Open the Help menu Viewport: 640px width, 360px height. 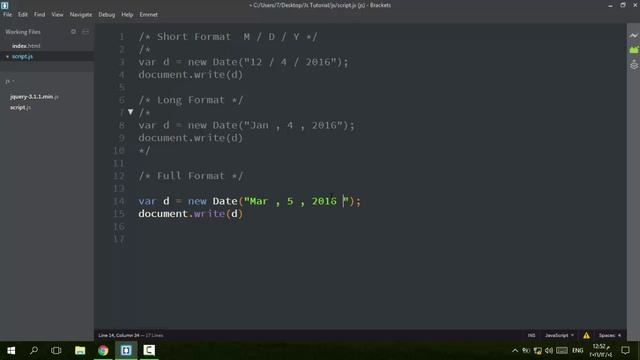click(x=127, y=14)
